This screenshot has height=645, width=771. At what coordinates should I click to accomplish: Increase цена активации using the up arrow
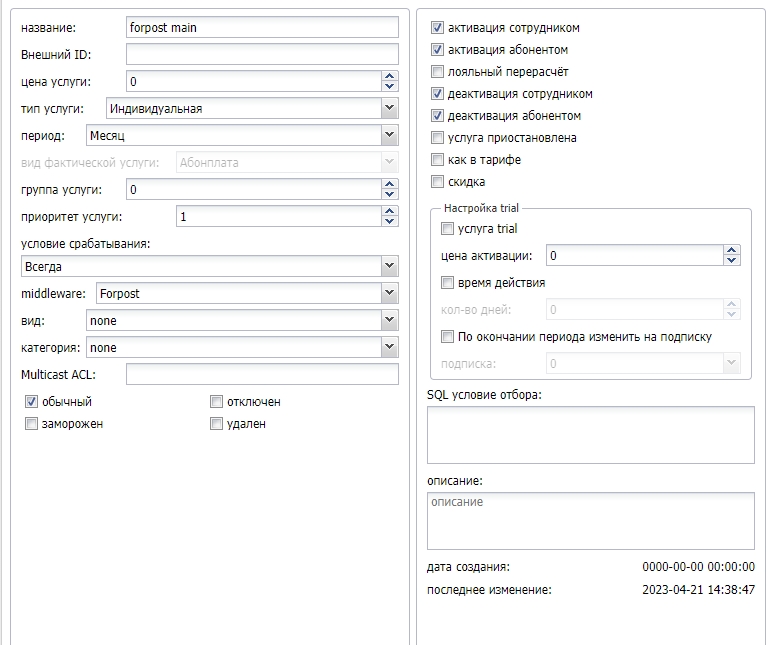pyautogui.click(x=732, y=251)
